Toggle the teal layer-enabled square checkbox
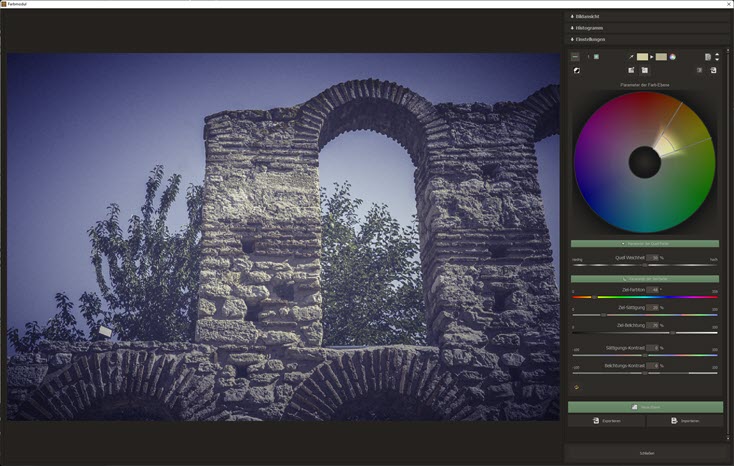This screenshot has width=734, height=466. click(x=596, y=57)
